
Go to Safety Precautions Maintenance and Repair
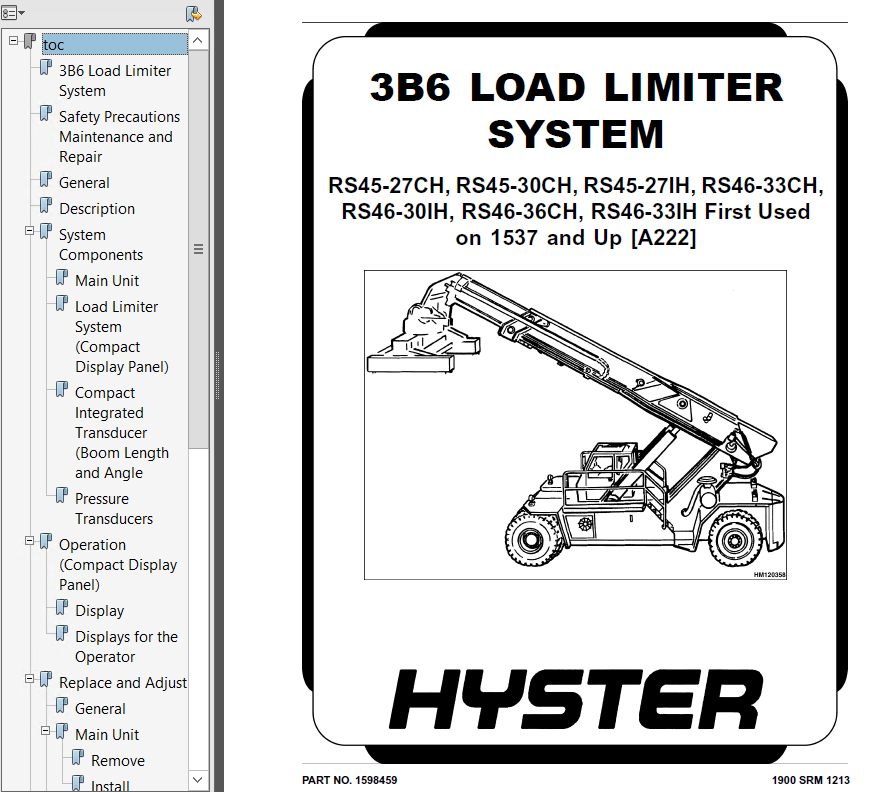click(119, 137)
